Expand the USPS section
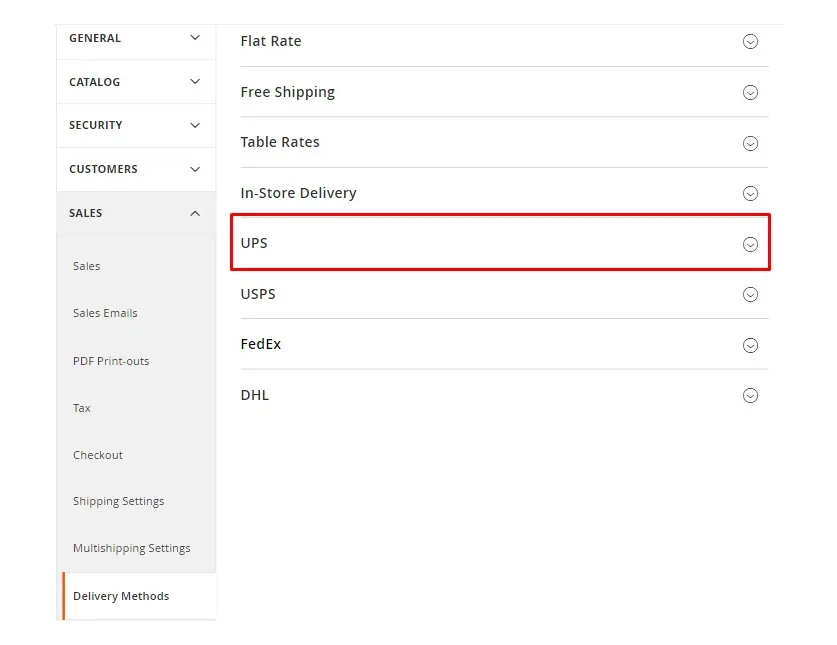The height and width of the screenshot is (645, 837). (x=750, y=294)
